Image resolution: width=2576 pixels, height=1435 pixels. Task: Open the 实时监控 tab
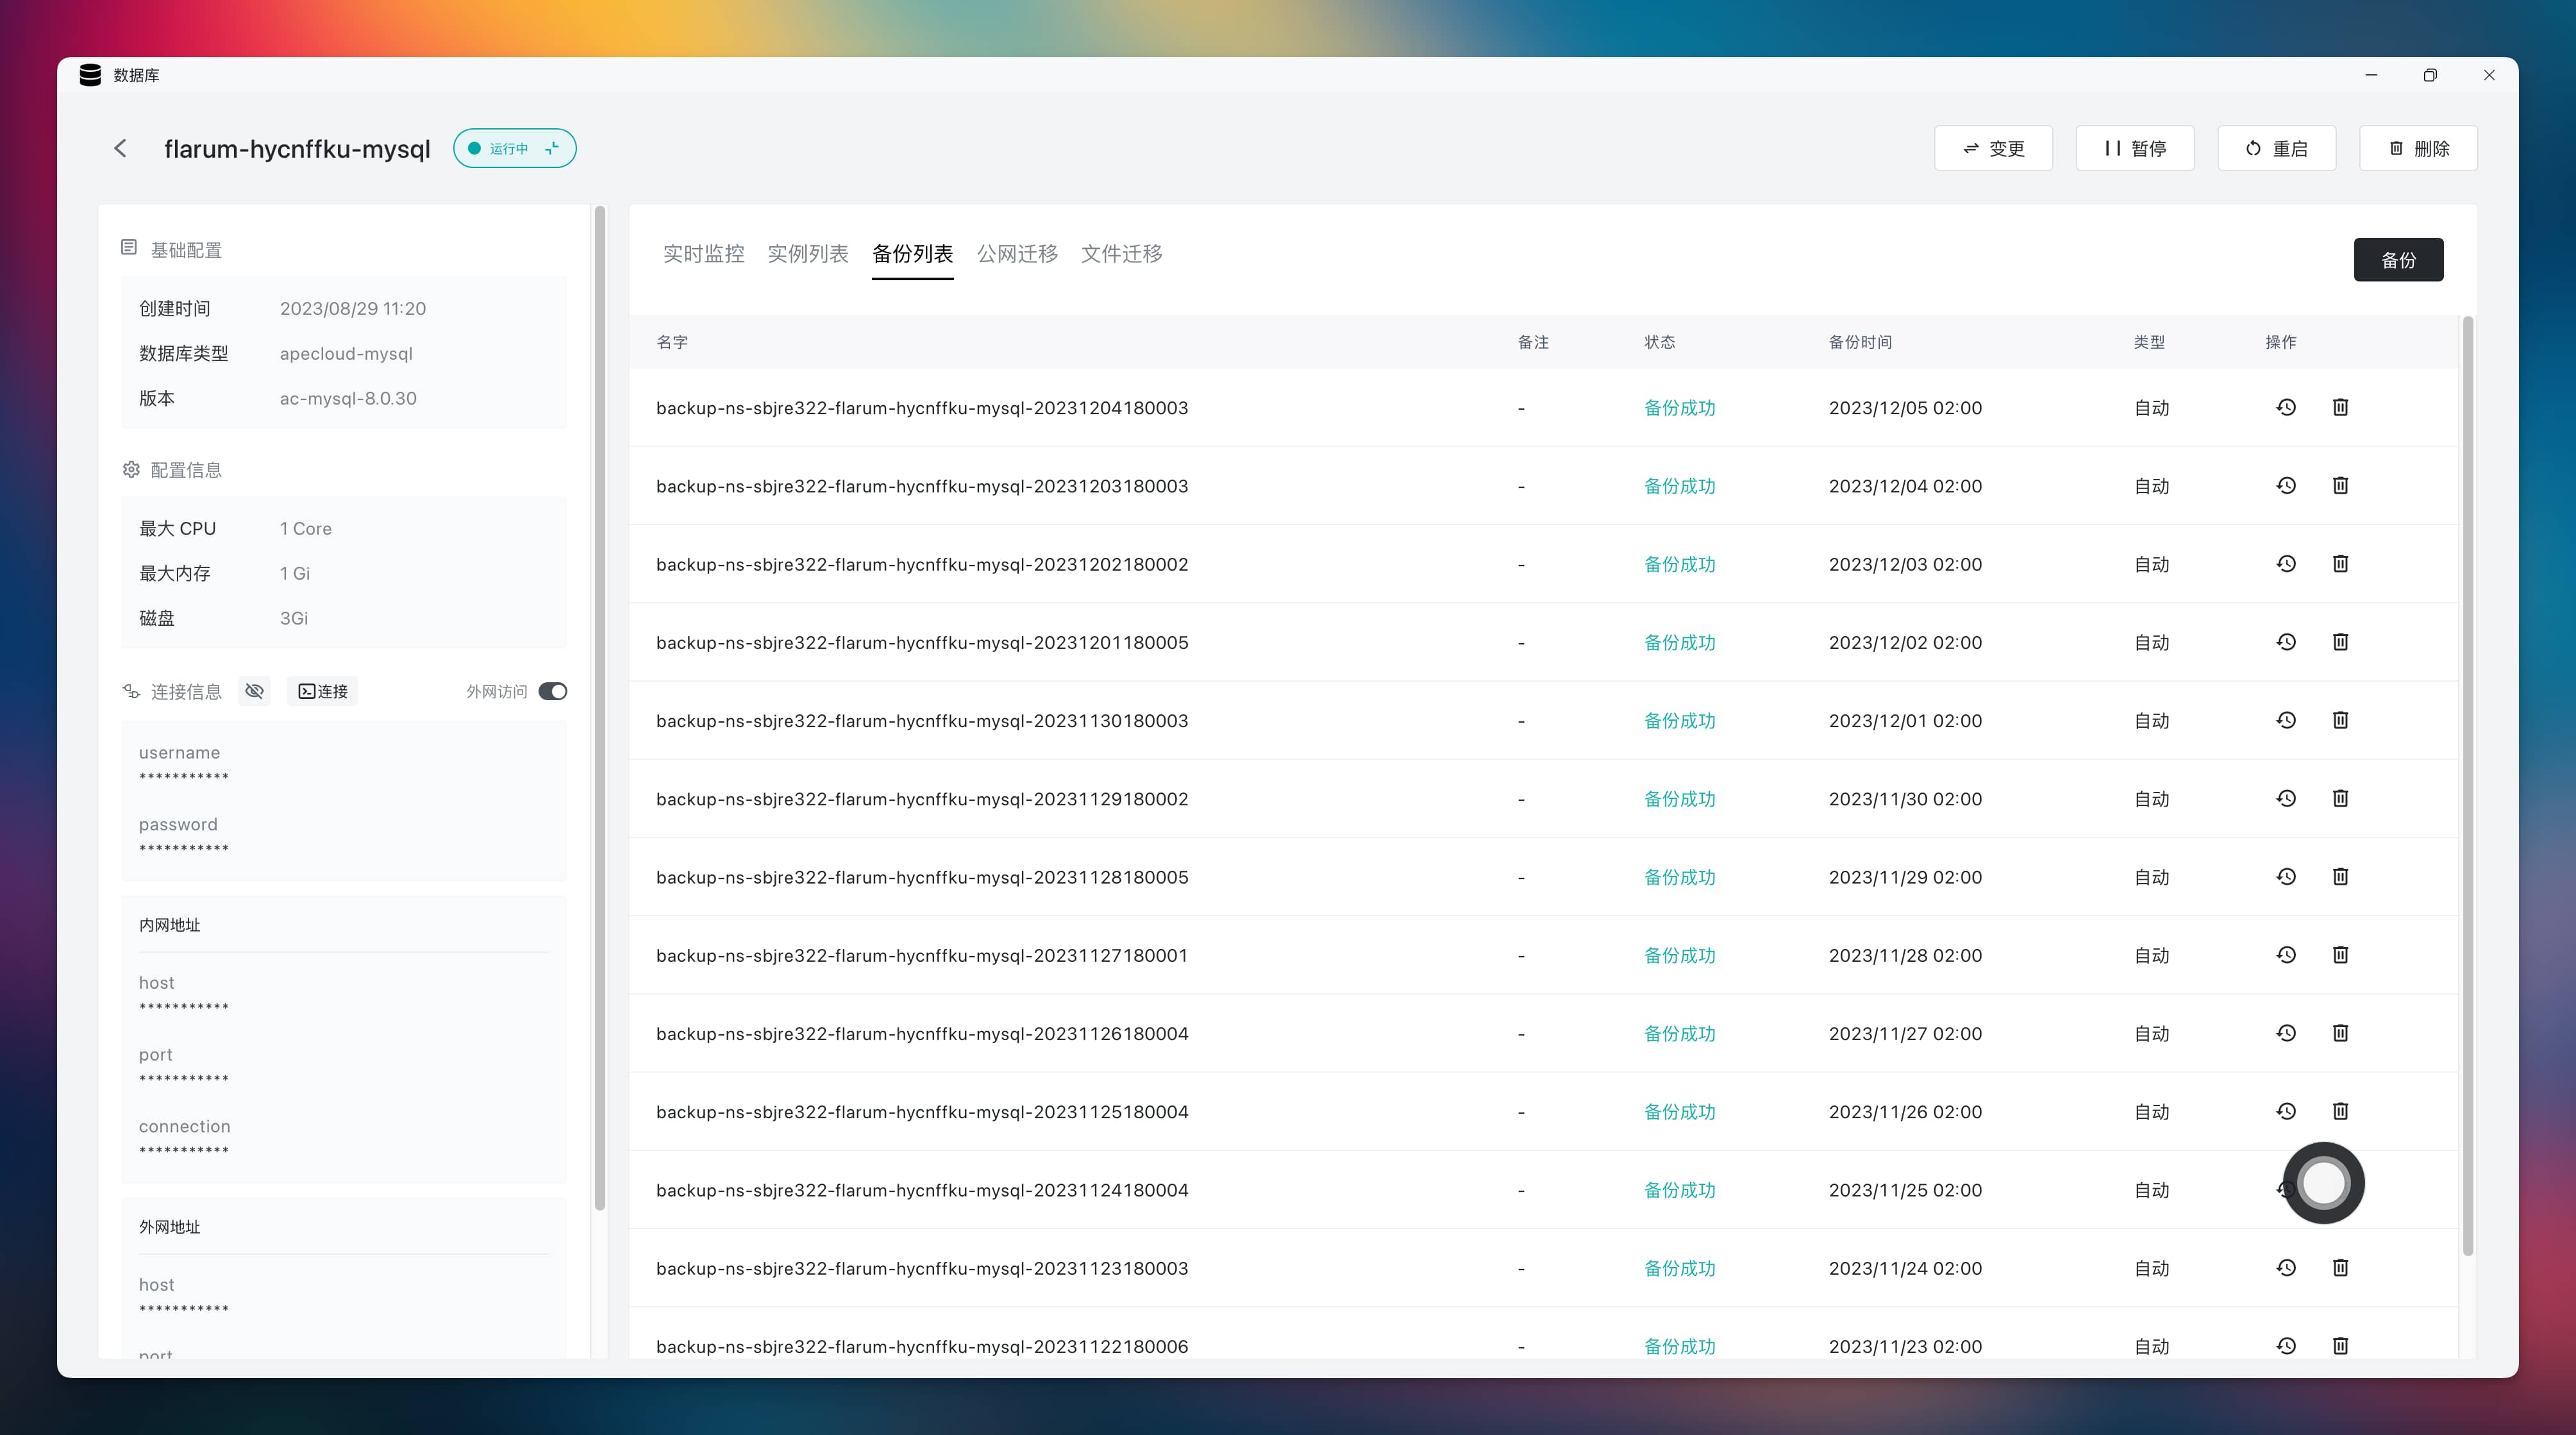pos(703,254)
